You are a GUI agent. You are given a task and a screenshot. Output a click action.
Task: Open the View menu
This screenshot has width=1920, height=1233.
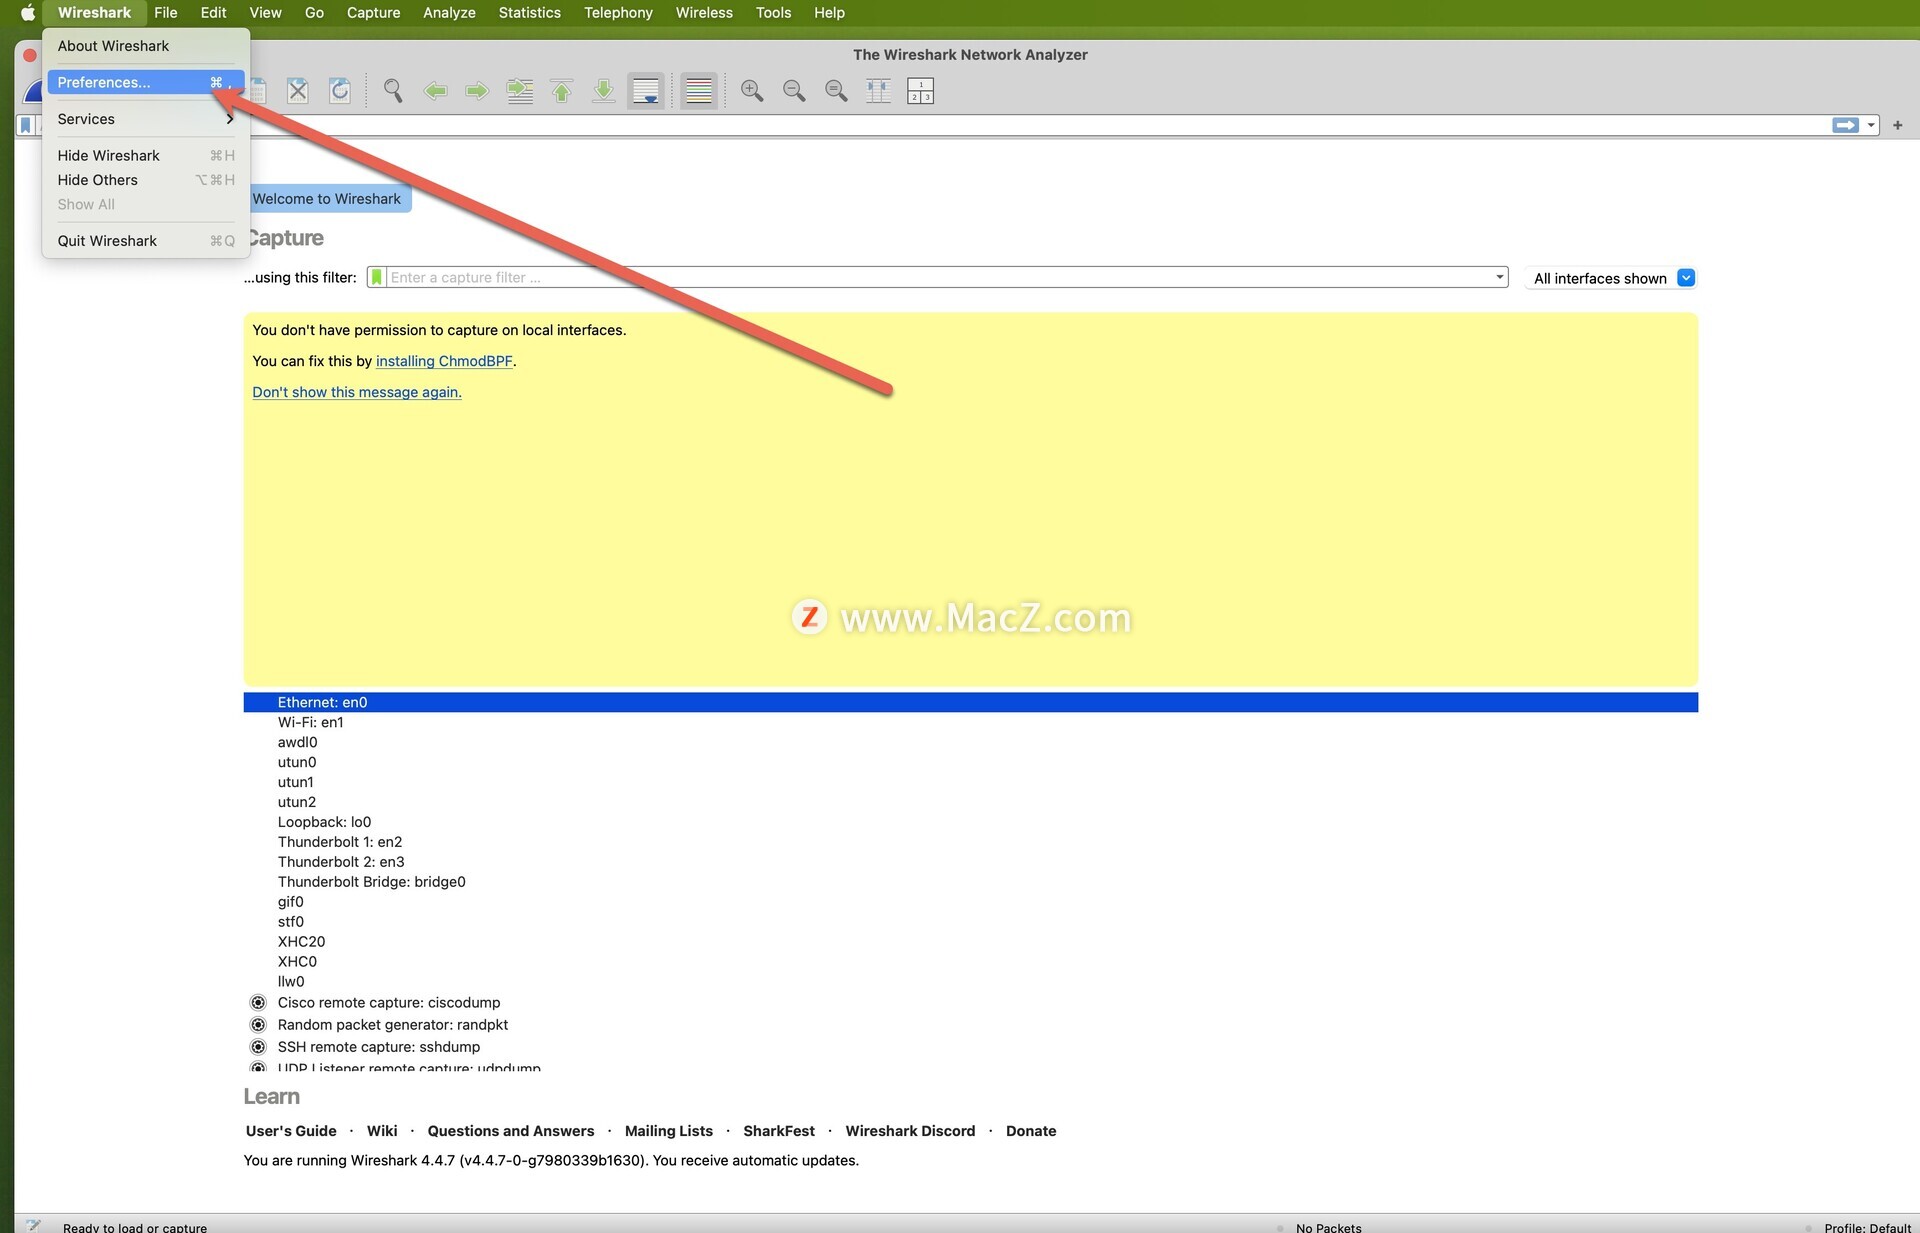coord(265,13)
